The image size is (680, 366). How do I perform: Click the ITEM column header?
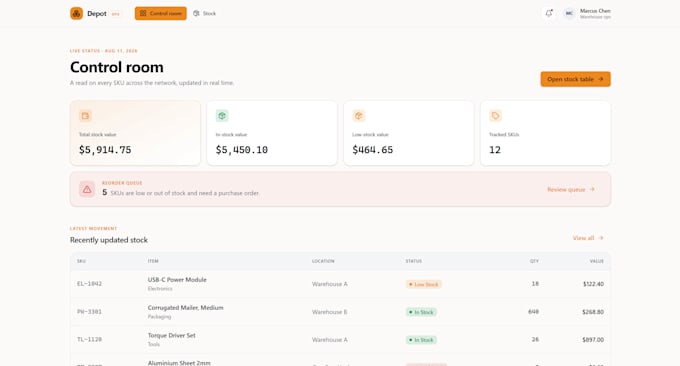(153, 261)
